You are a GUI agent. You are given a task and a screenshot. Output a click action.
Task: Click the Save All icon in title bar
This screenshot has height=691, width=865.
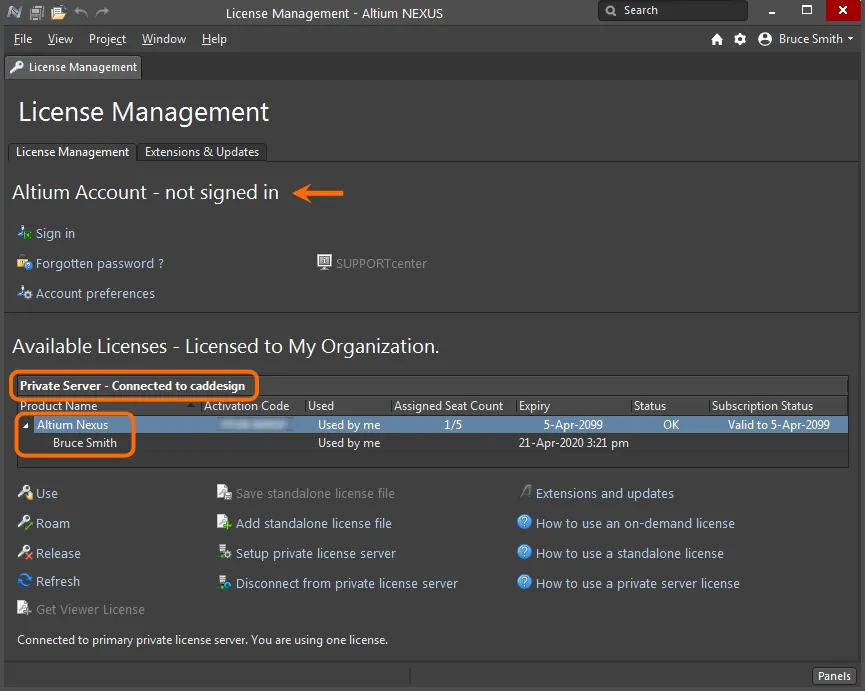(x=36, y=12)
